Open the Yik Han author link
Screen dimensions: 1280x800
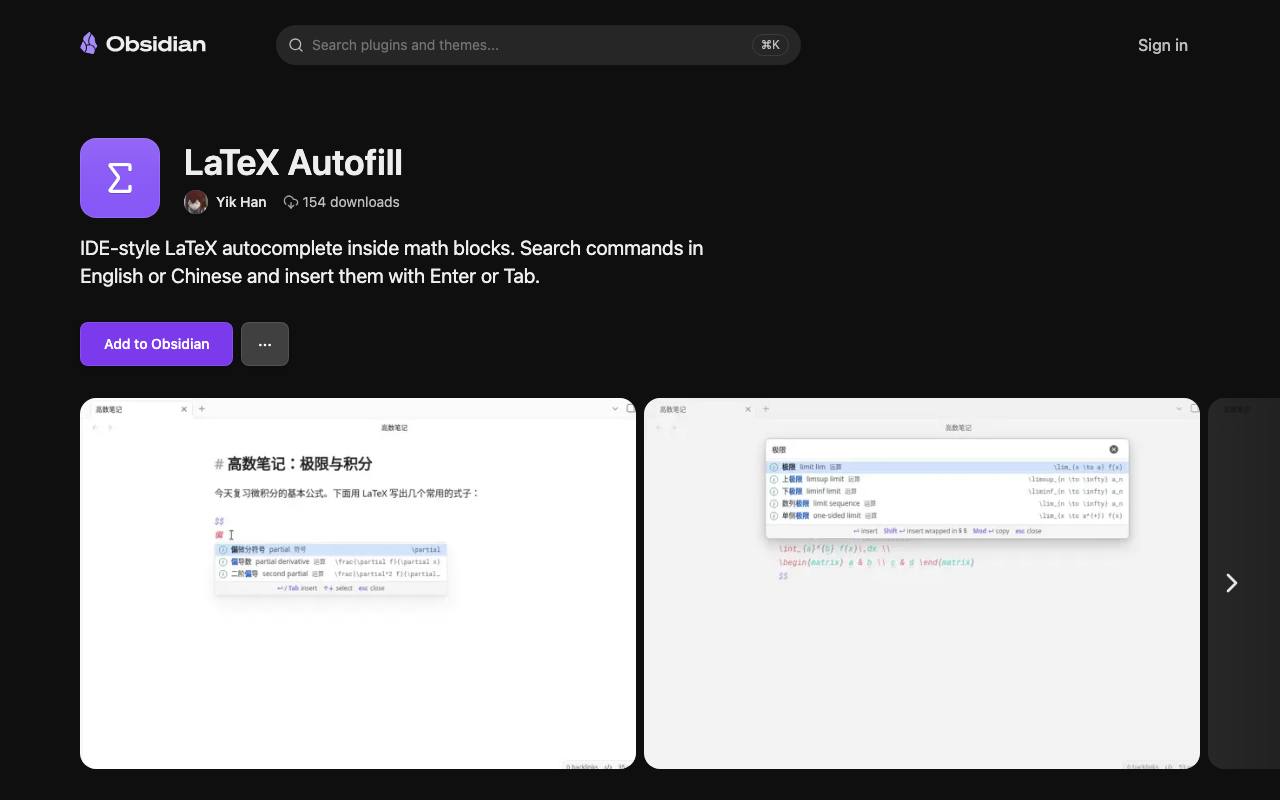[x=241, y=202]
